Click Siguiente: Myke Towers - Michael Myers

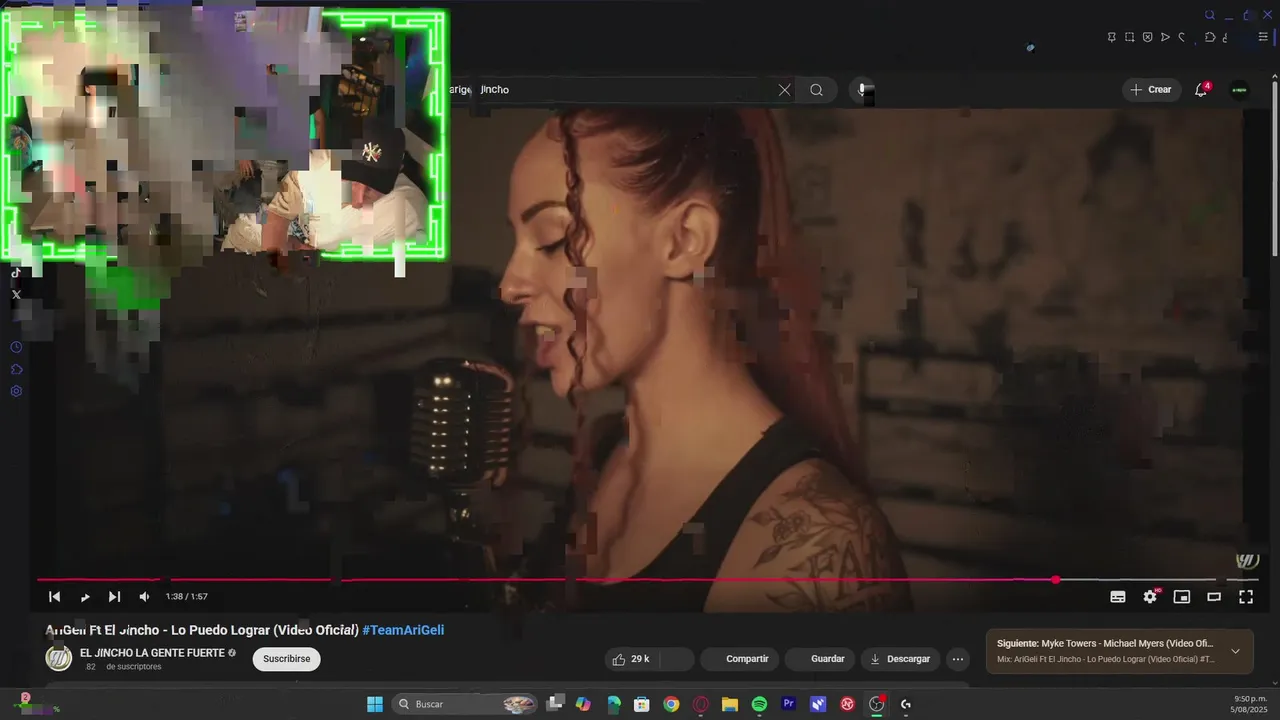(x=1105, y=643)
